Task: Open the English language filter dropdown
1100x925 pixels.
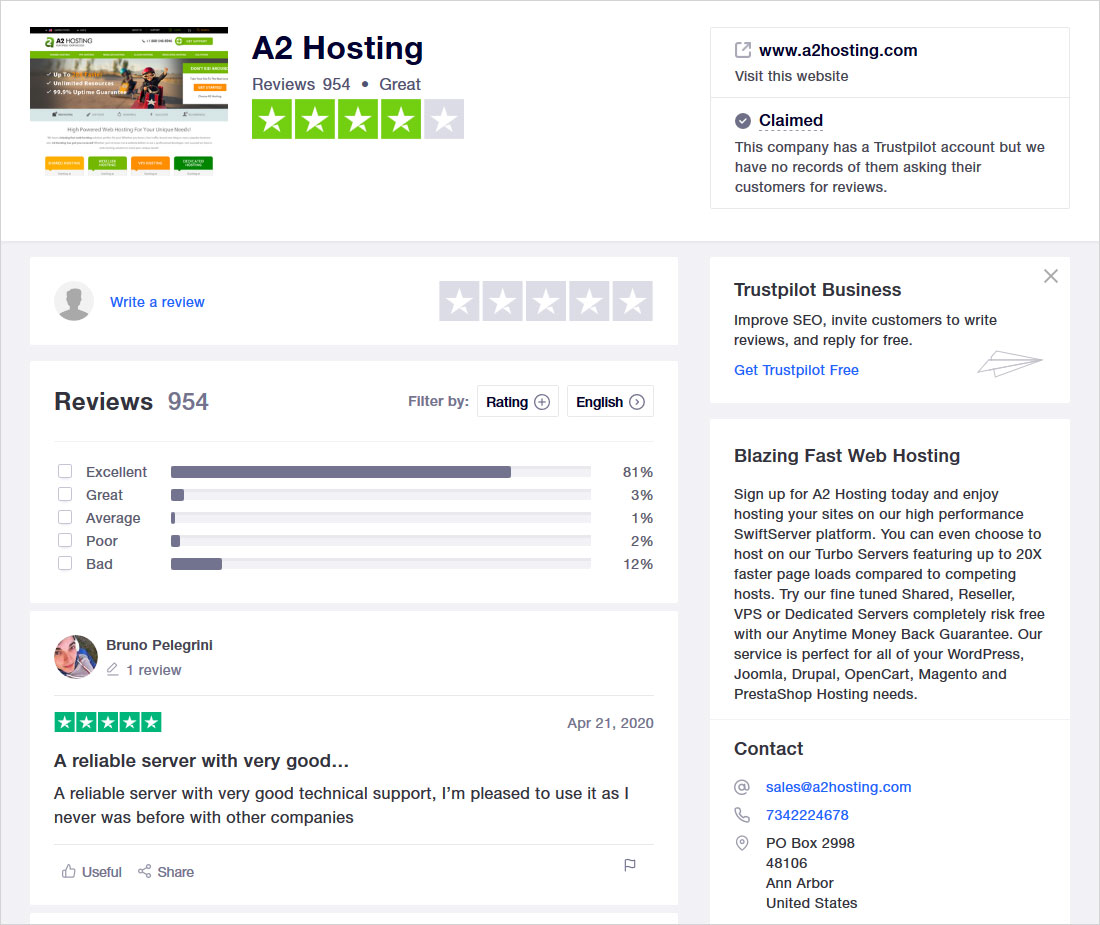Action: click(x=609, y=402)
